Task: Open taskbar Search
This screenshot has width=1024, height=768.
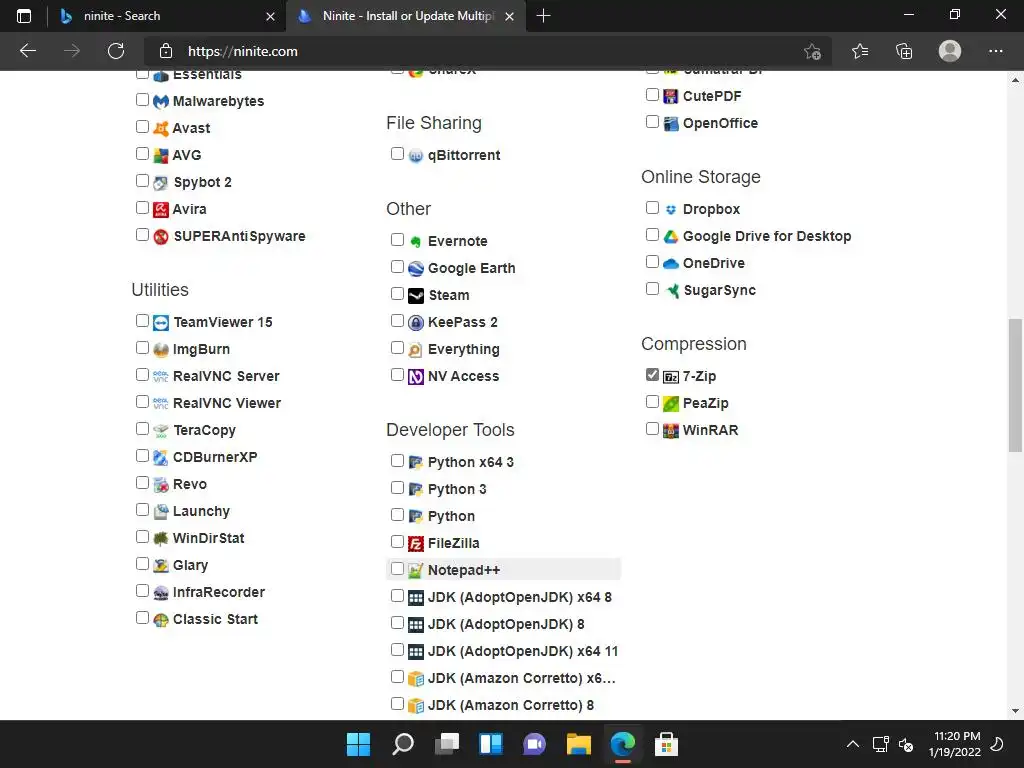Action: click(402, 744)
